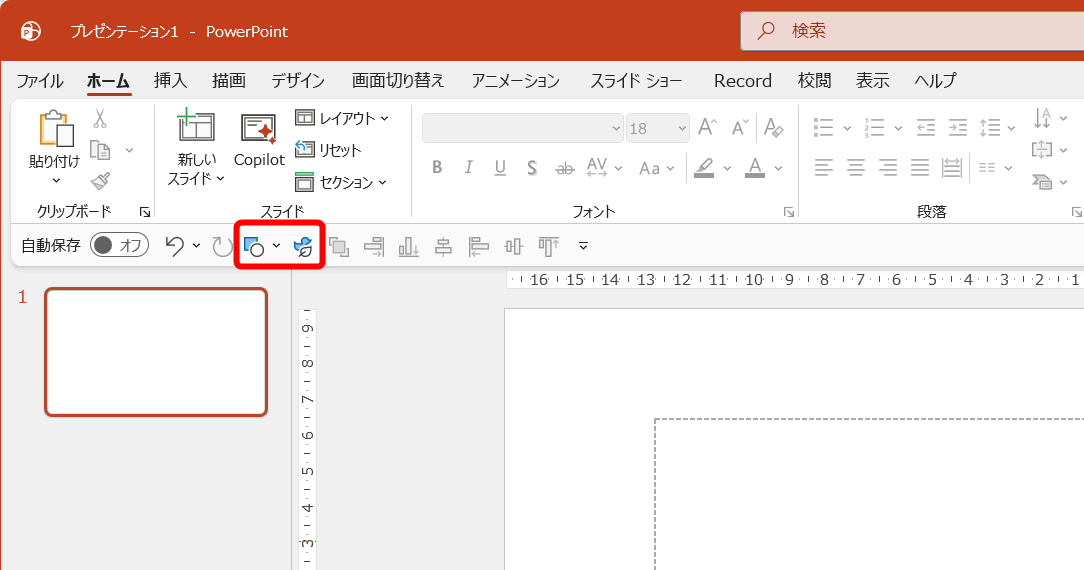1084x570 pixels.
Task: Click the PowerPoint logo in title bar
Action: point(30,31)
